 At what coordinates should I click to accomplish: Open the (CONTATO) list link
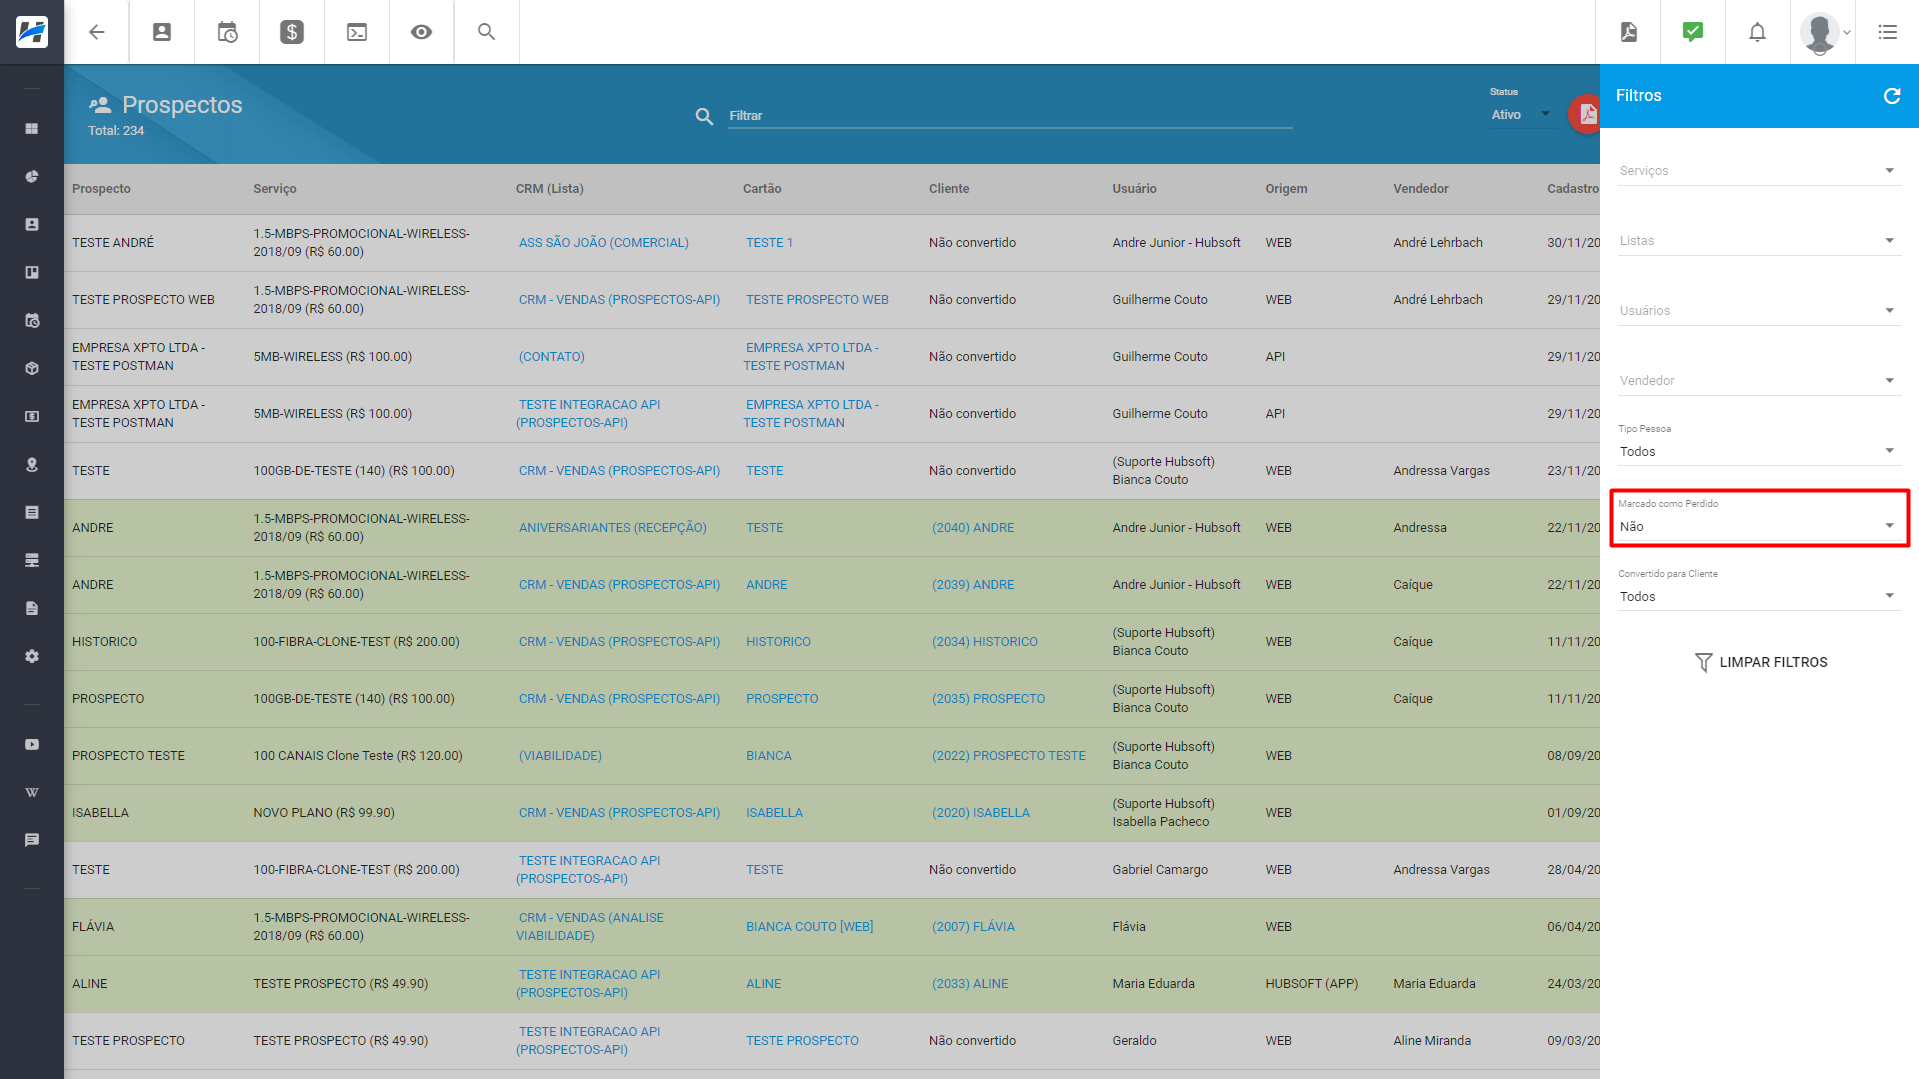[x=551, y=357]
